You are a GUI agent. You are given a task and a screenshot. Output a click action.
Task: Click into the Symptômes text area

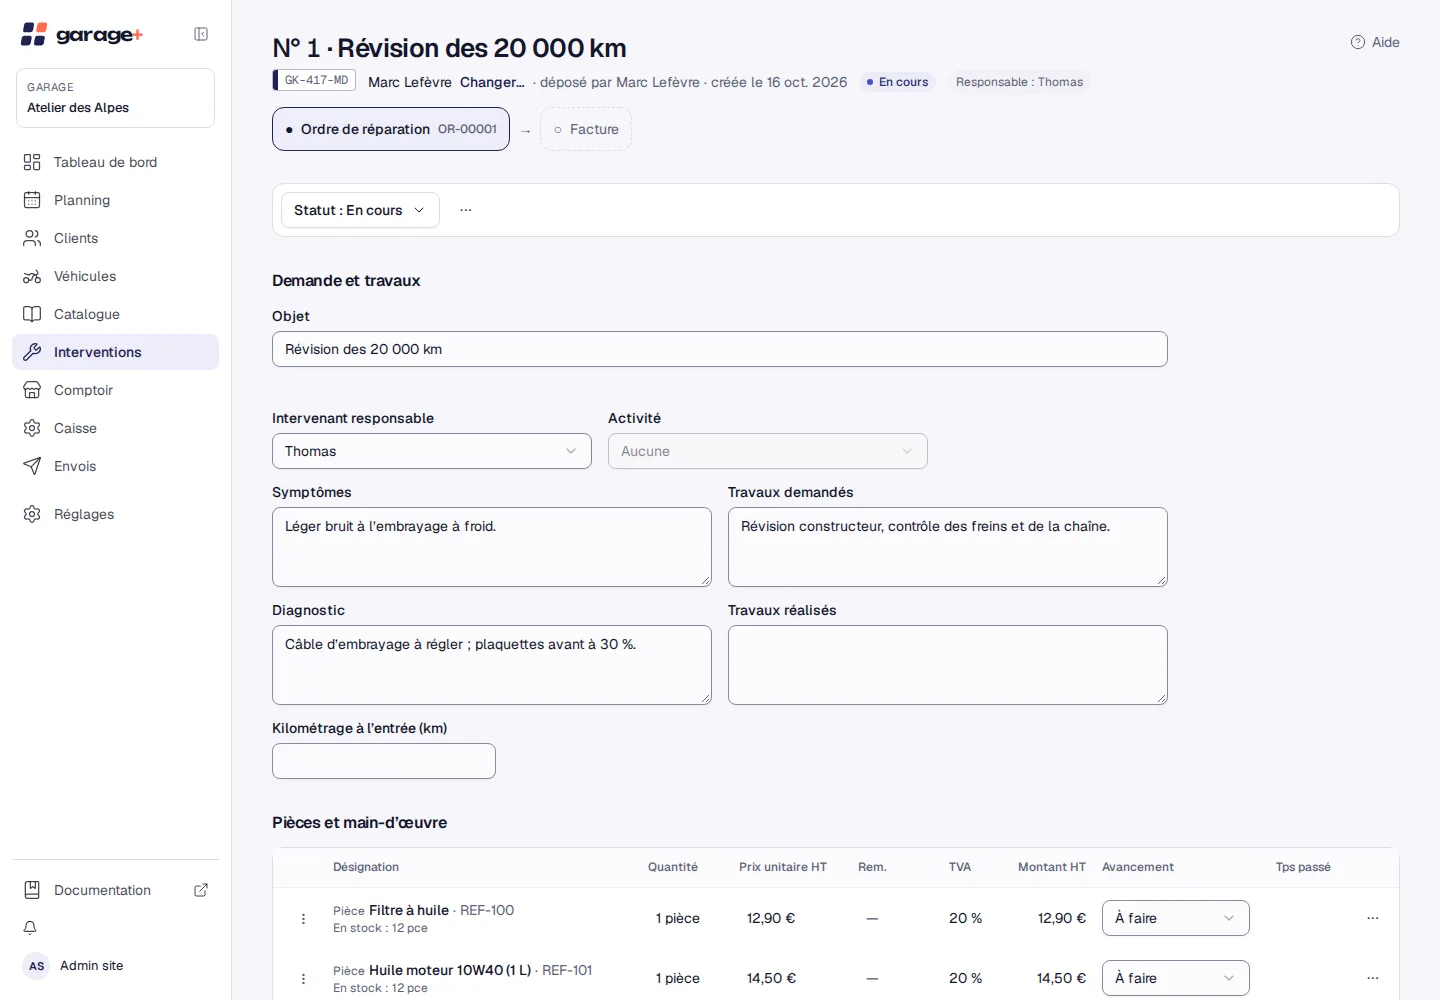[492, 547]
